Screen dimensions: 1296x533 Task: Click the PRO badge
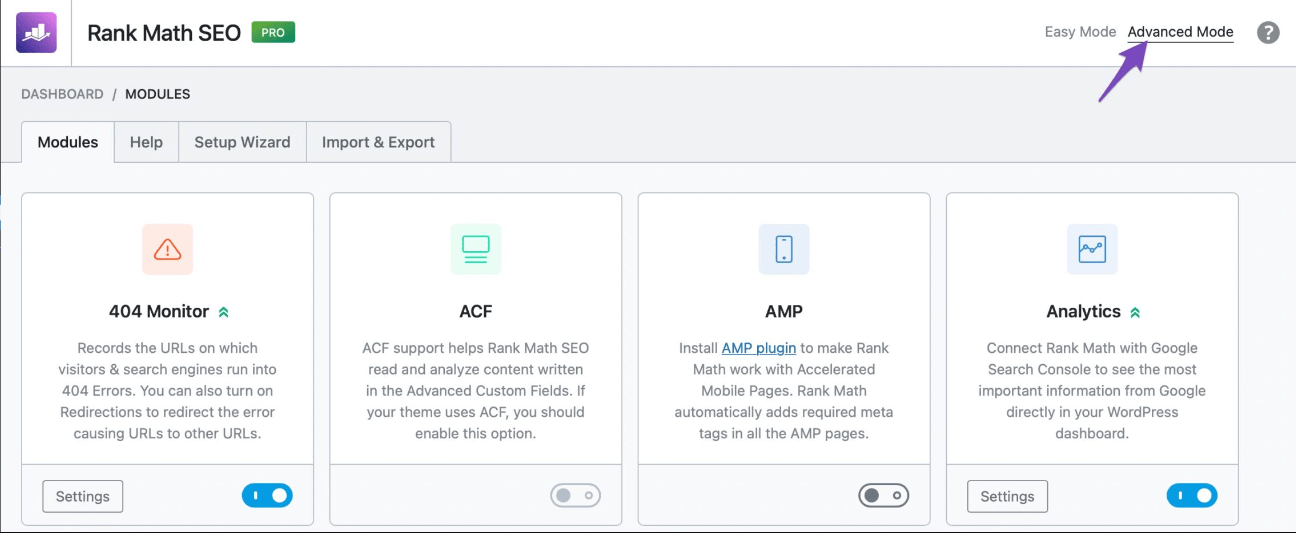273,32
